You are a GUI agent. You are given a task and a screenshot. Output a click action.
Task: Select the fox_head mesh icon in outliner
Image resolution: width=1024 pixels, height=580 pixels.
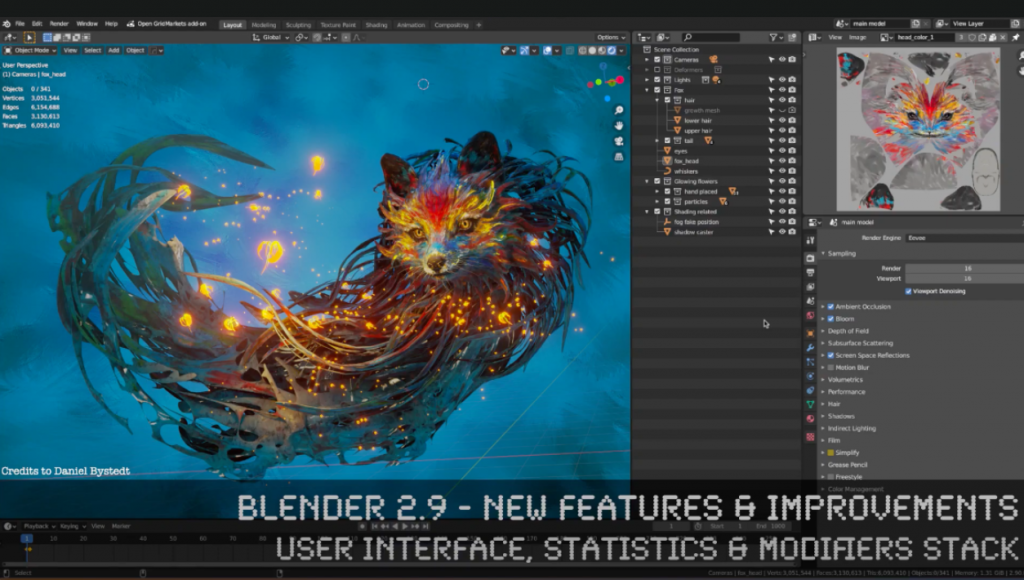click(x=667, y=161)
